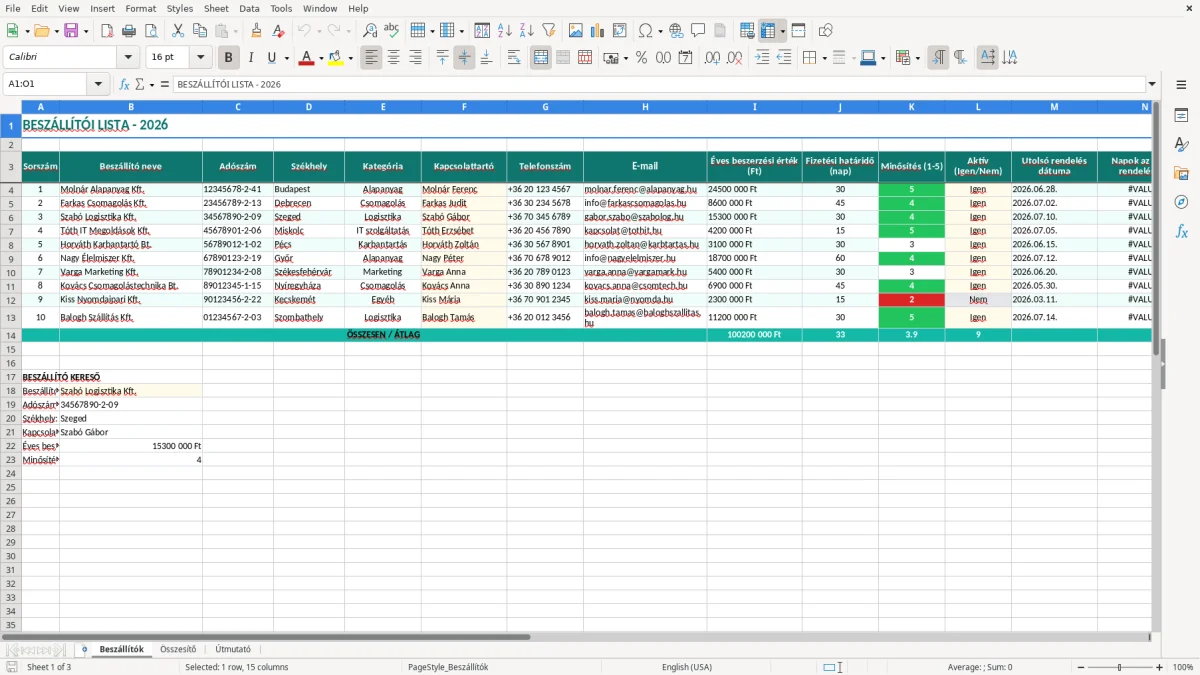Format cells as percent

pyautogui.click(x=642, y=58)
